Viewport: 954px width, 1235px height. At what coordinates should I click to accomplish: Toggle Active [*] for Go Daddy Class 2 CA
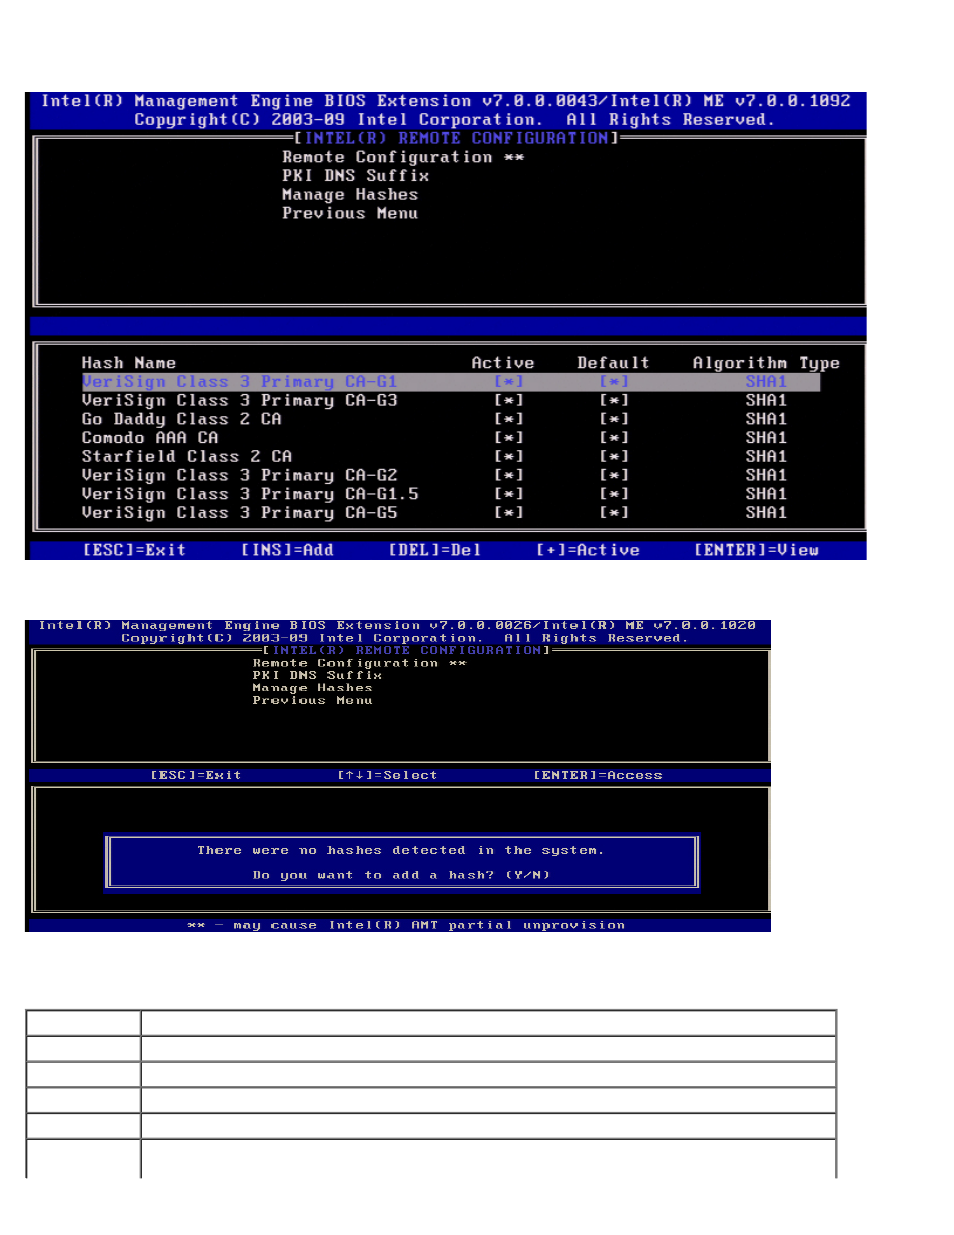point(509,419)
